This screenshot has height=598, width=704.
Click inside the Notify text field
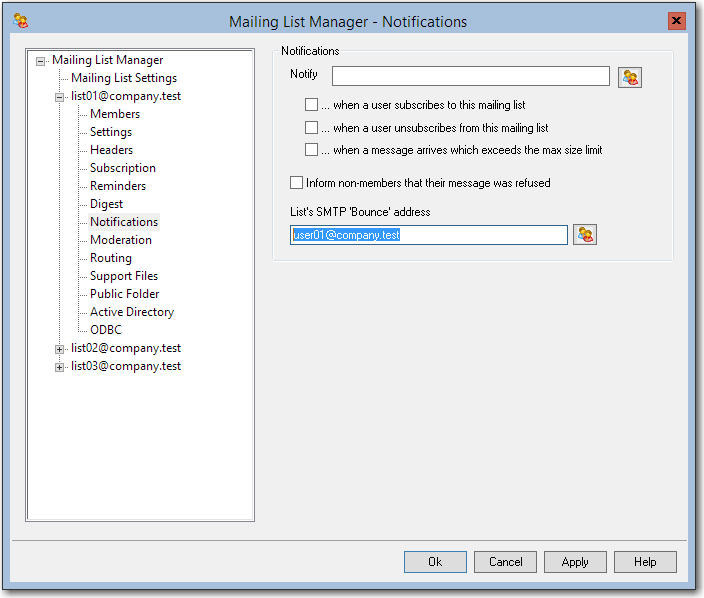pos(470,76)
